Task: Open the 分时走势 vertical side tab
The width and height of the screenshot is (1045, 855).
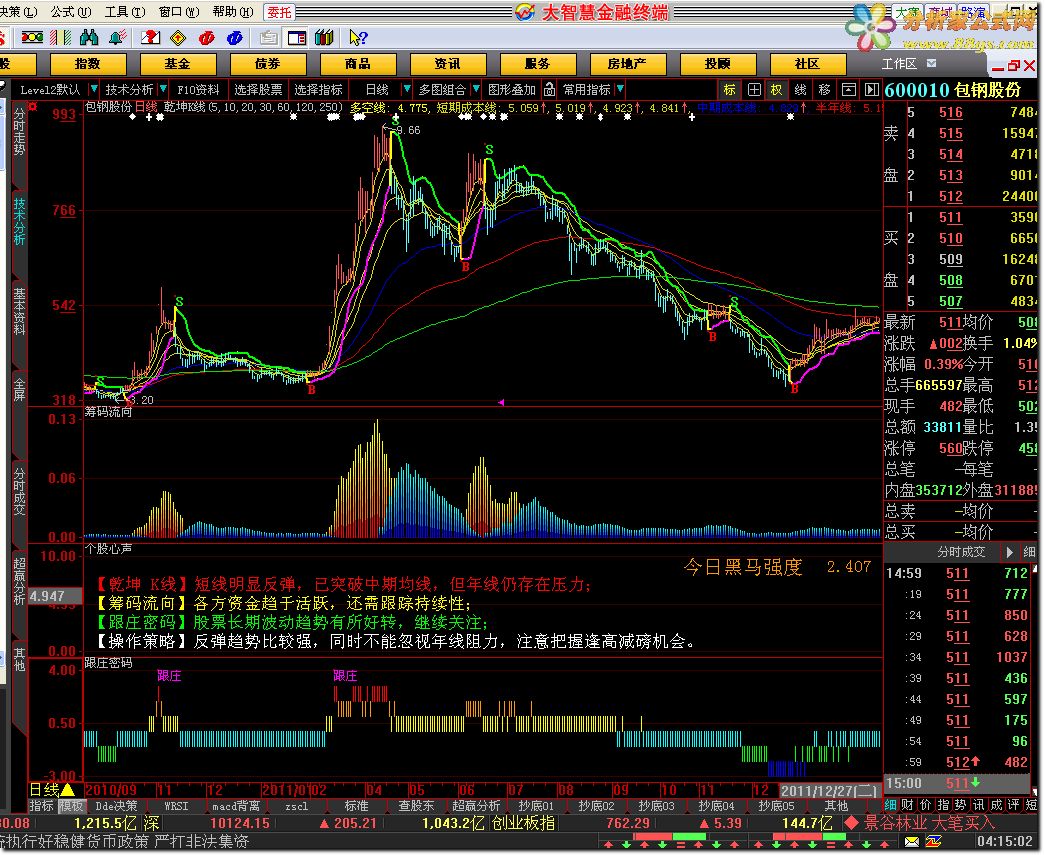Action: coord(19,133)
